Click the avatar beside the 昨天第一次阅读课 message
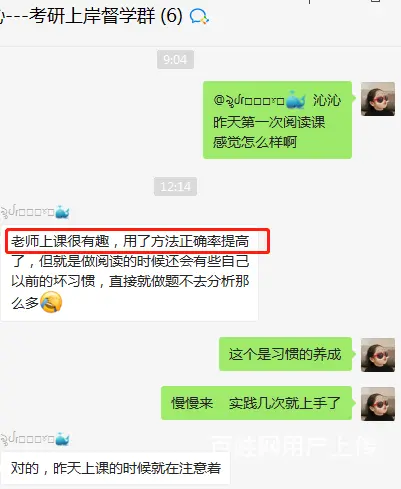 pyautogui.click(x=378, y=99)
